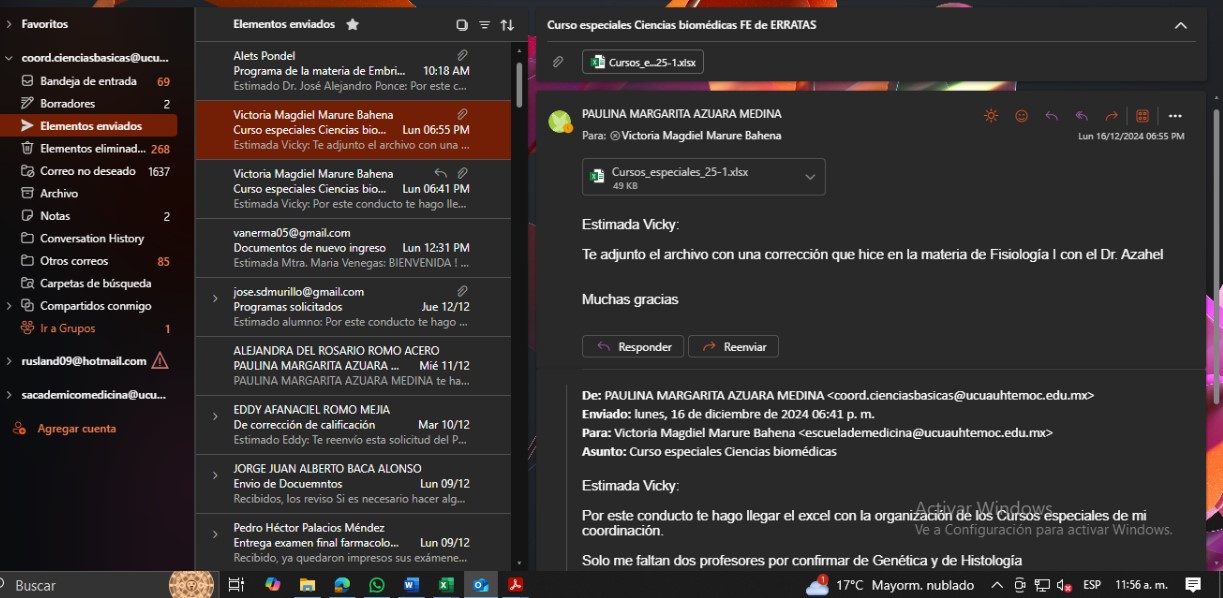This screenshot has height=598, width=1223.
Task: Open the Copilot icon in taskbar
Action: tap(272, 585)
